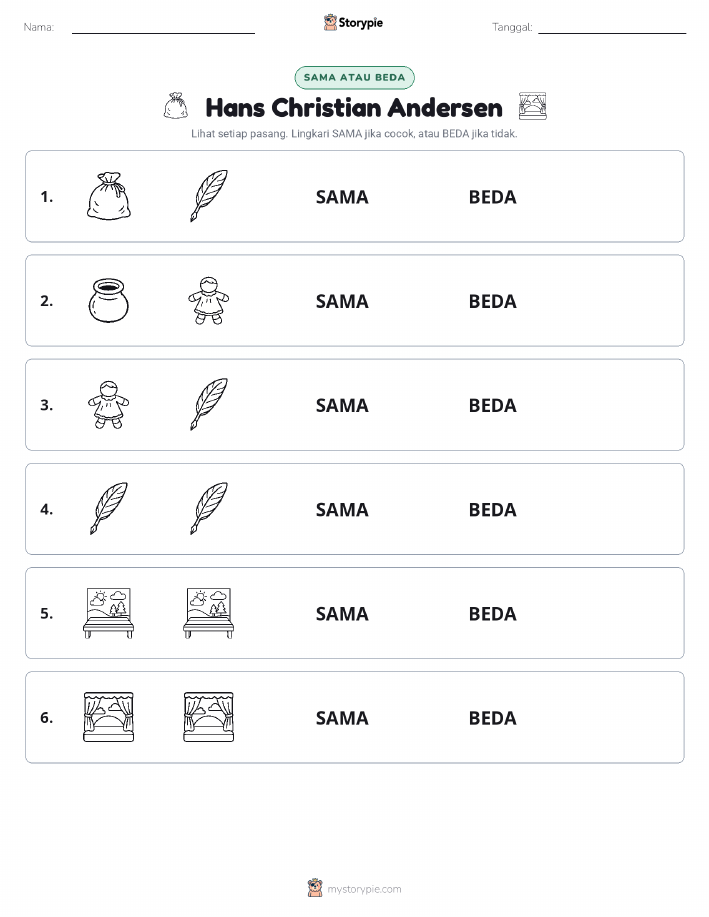Open the mystorypie.com footer link
The image size is (709, 917).
pyautogui.click(x=364, y=889)
